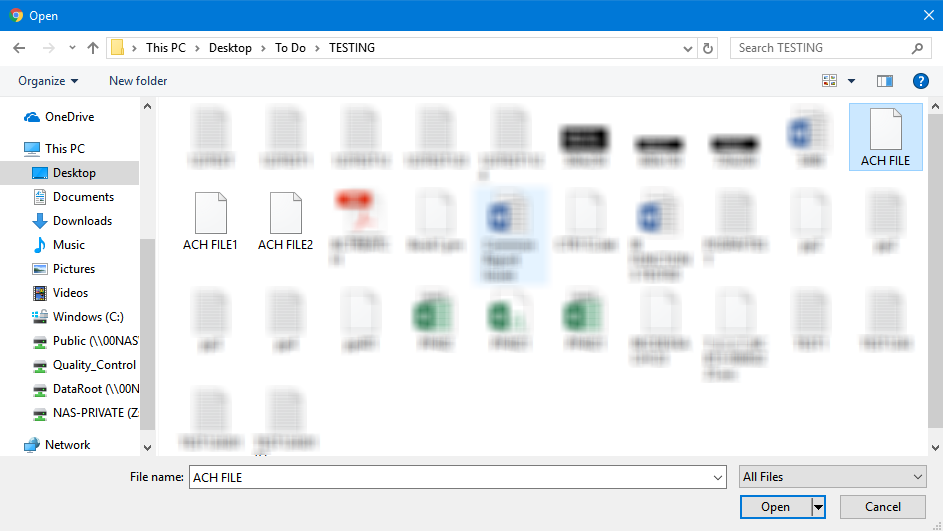Open the view options dropdown arrow

(x=852, y=81)
